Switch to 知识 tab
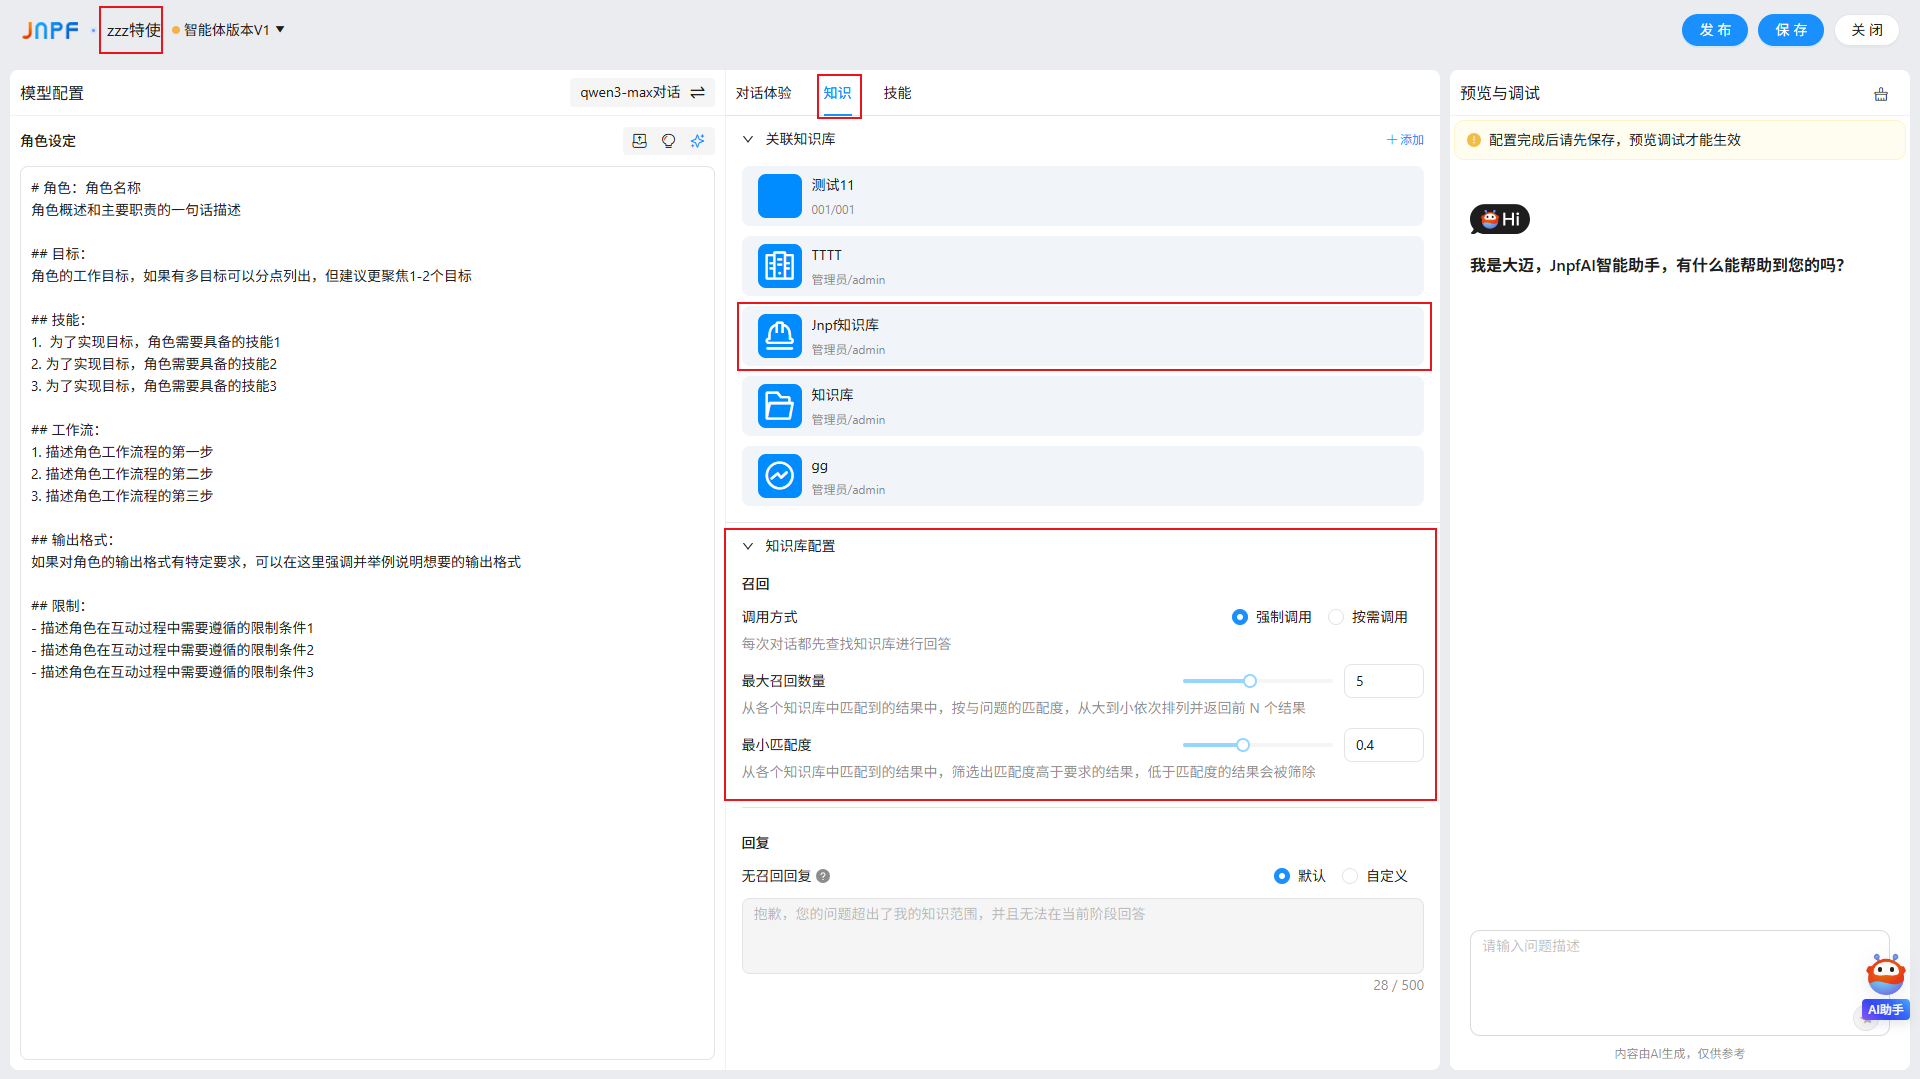This screenshot has height=1079, width=1920. (x=838, y=93)
